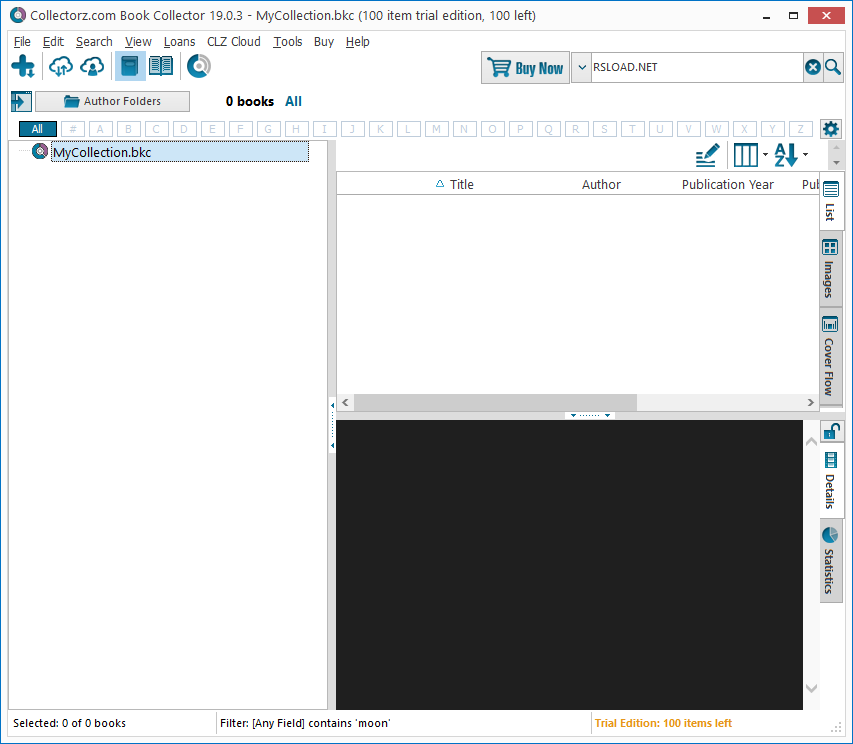Click the Buy Now cart button
The height and width of the screenshot is (744, 853).
click(x=525, y=67)
